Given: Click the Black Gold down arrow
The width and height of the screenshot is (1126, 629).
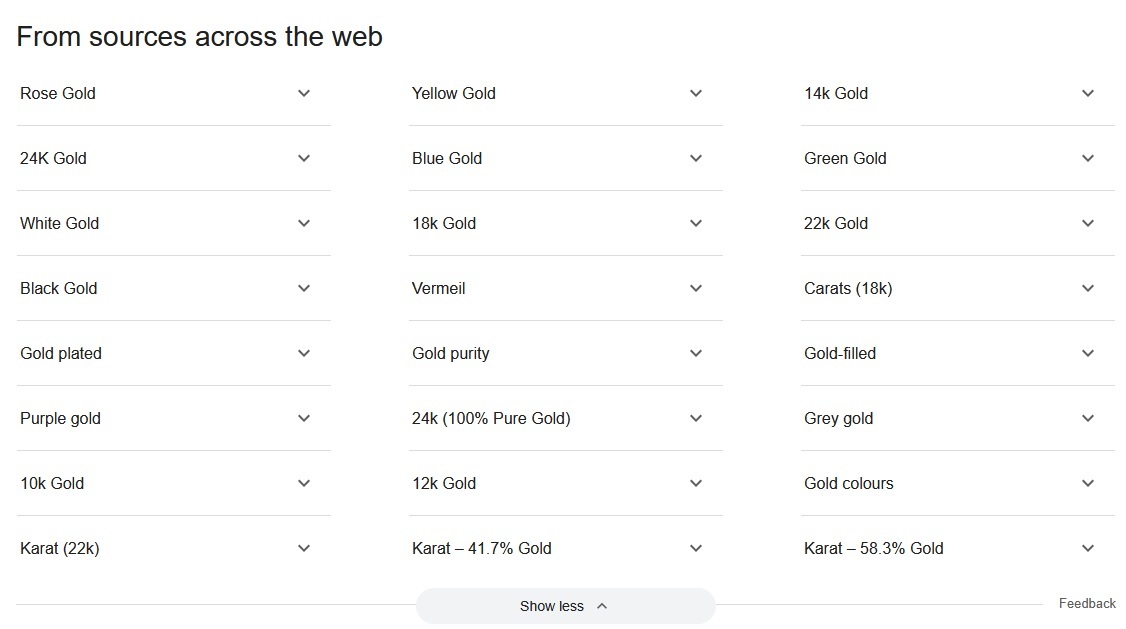Looking at the screenshot, I should 304,288.
